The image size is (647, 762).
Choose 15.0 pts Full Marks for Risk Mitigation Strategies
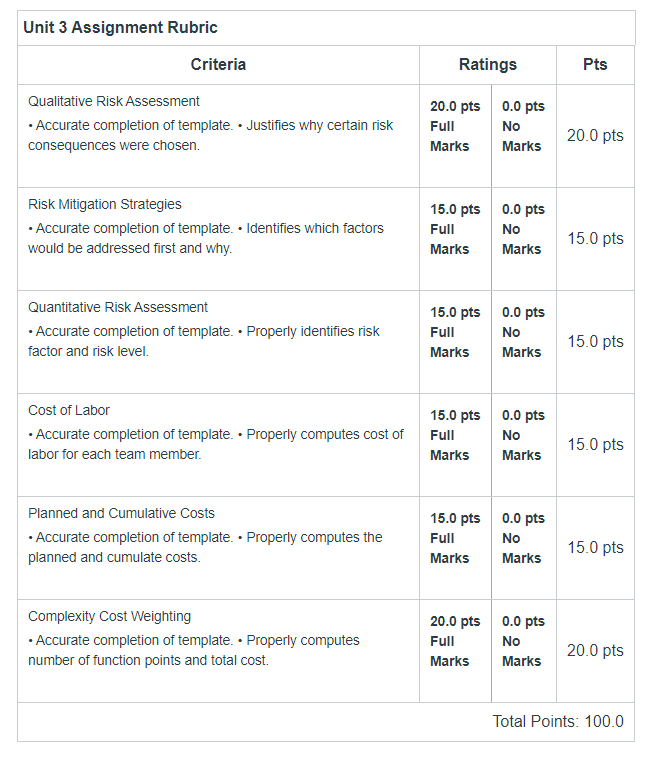pyautogui.click(x=455, y=239)
